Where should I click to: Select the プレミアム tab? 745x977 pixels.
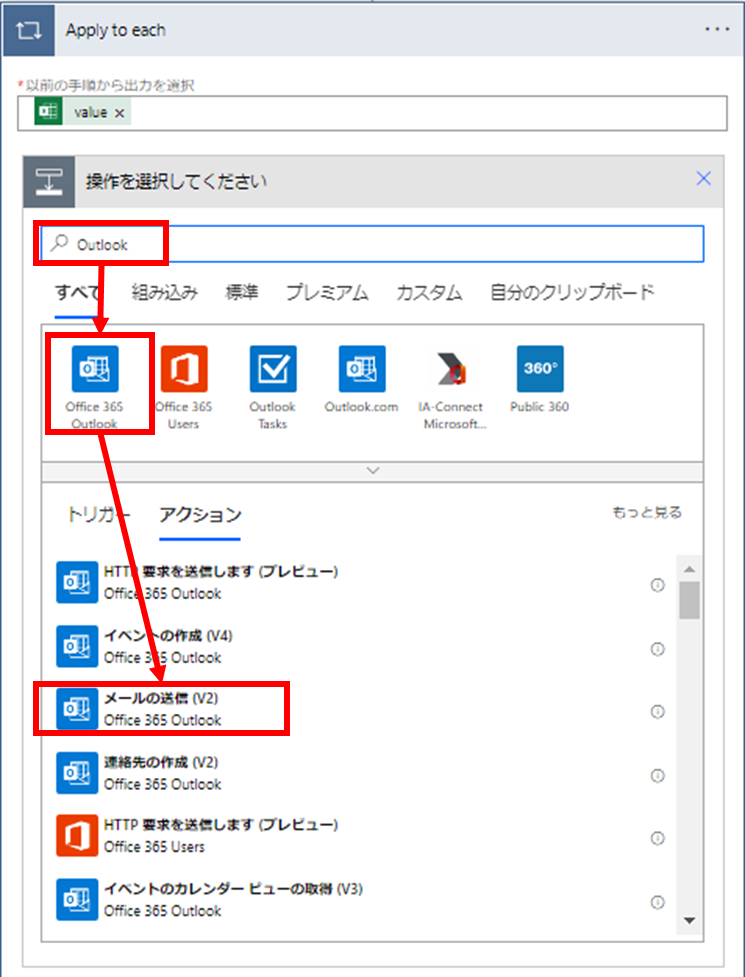(327, 292)
